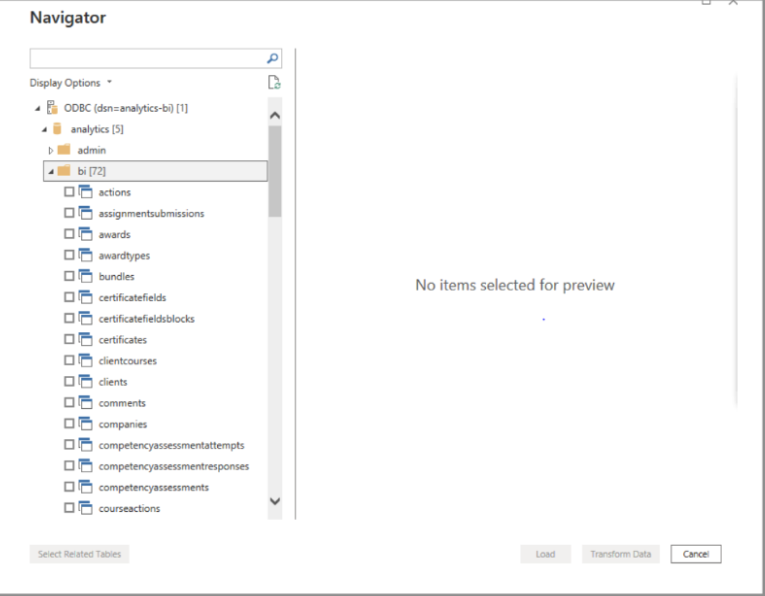Select the bundles table entry

click(116, 276)
